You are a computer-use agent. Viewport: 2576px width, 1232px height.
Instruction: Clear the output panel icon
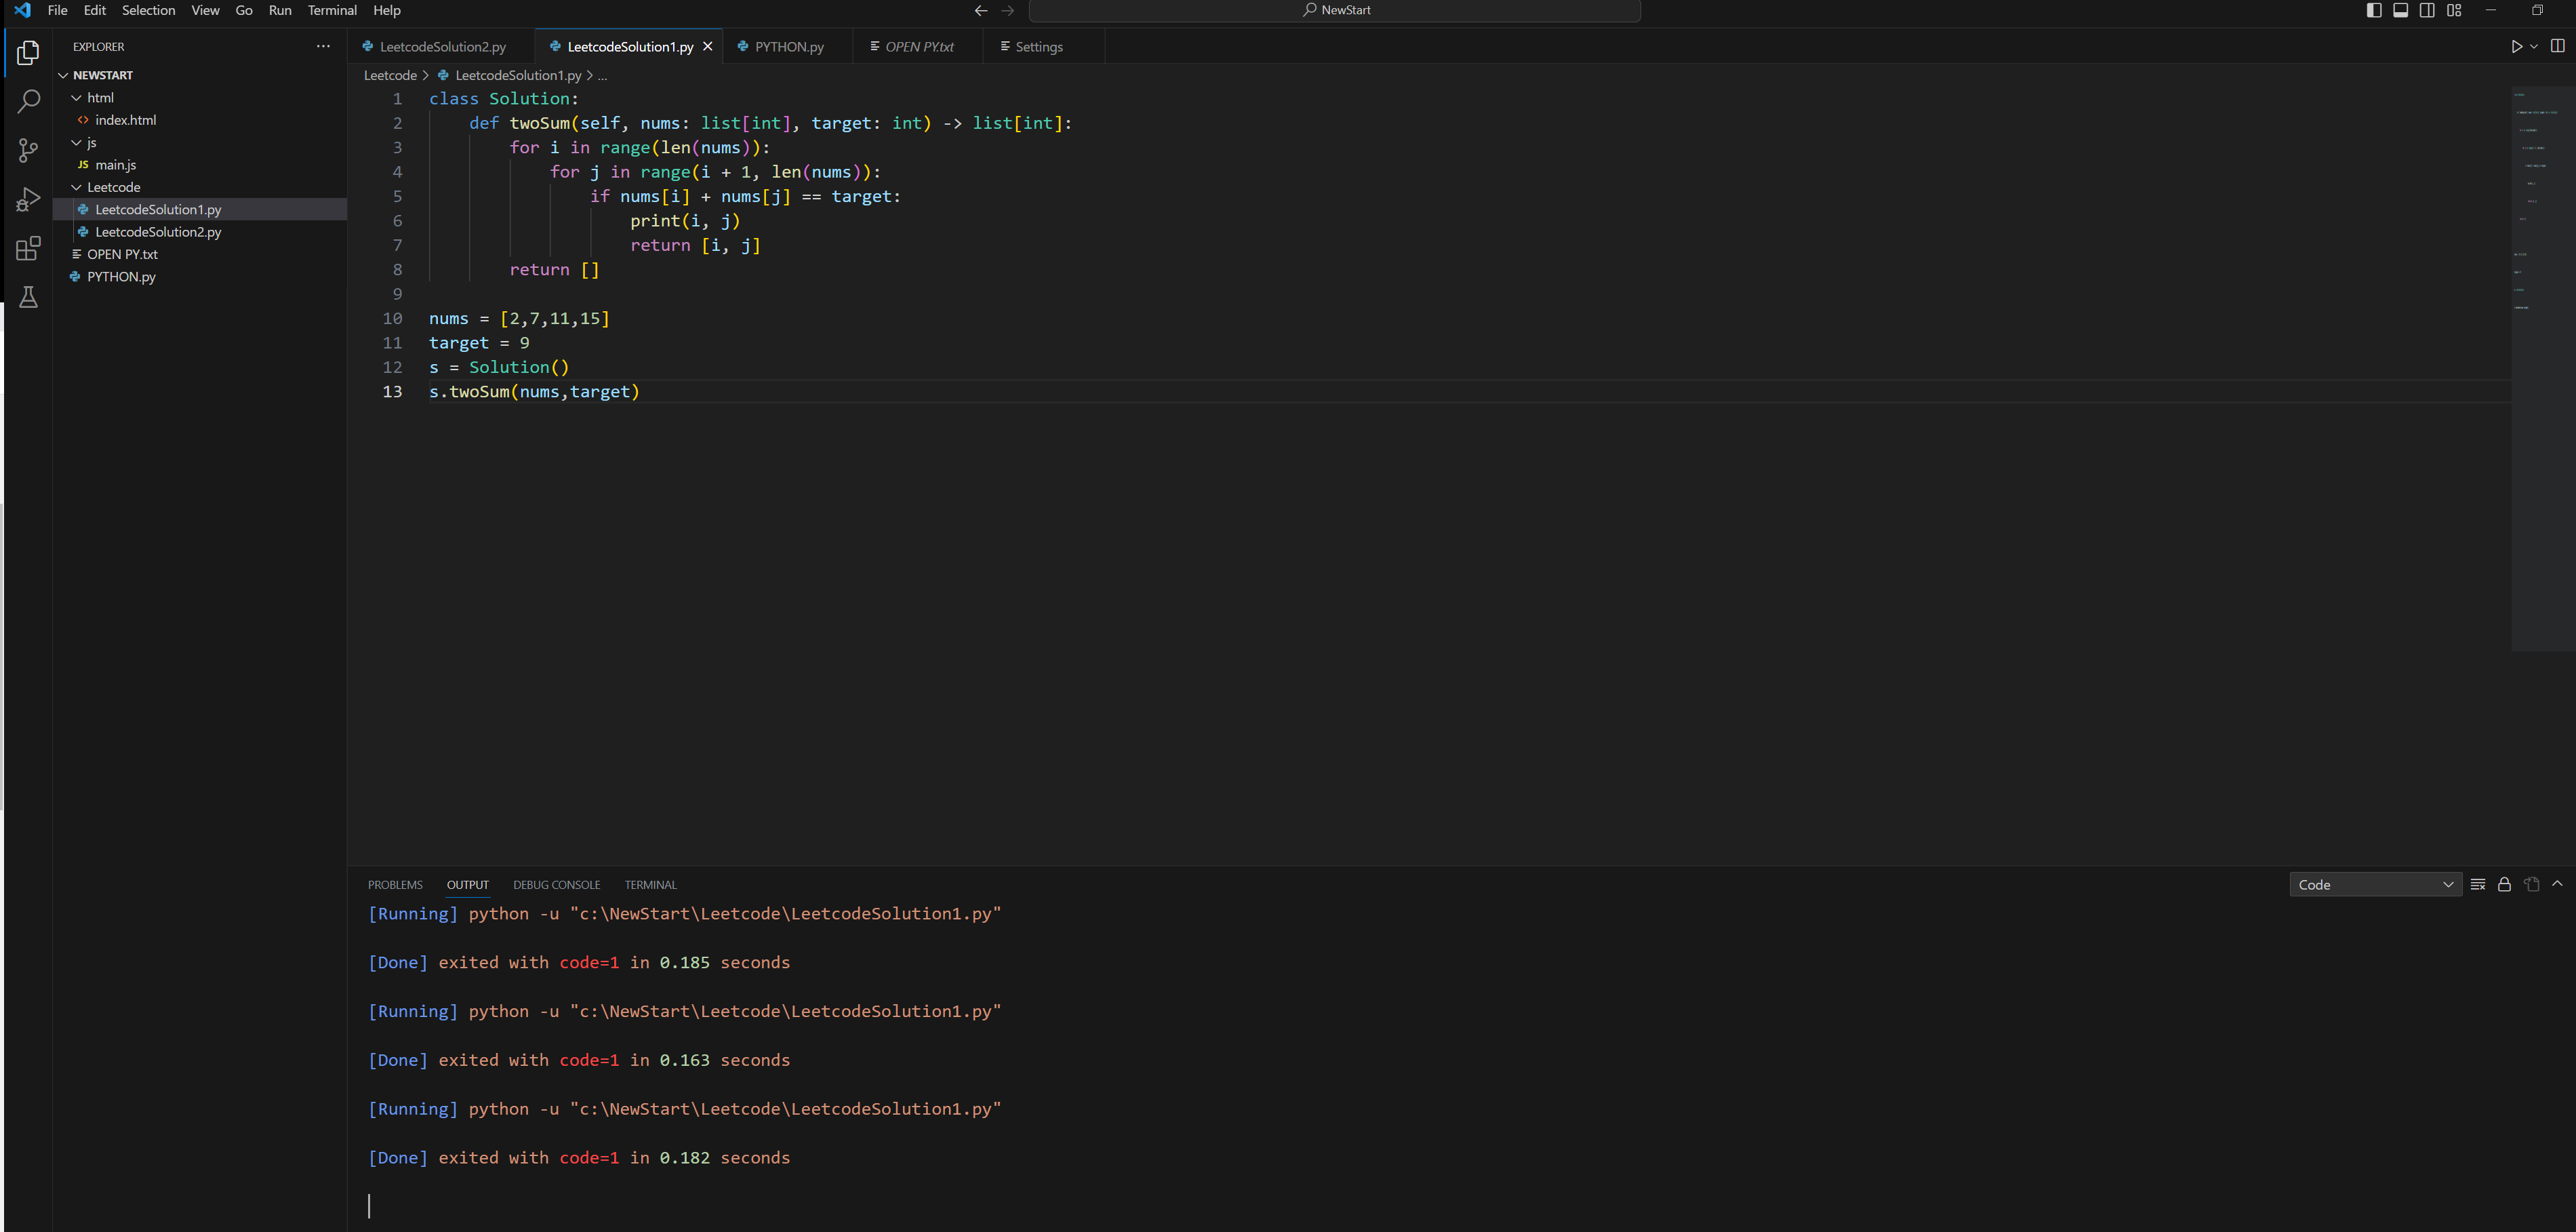click(2477, 884)
